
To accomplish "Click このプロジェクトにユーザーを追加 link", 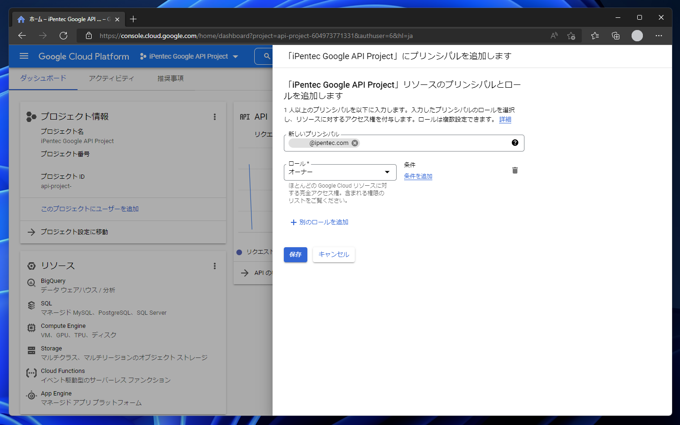I will pos(90,209).
